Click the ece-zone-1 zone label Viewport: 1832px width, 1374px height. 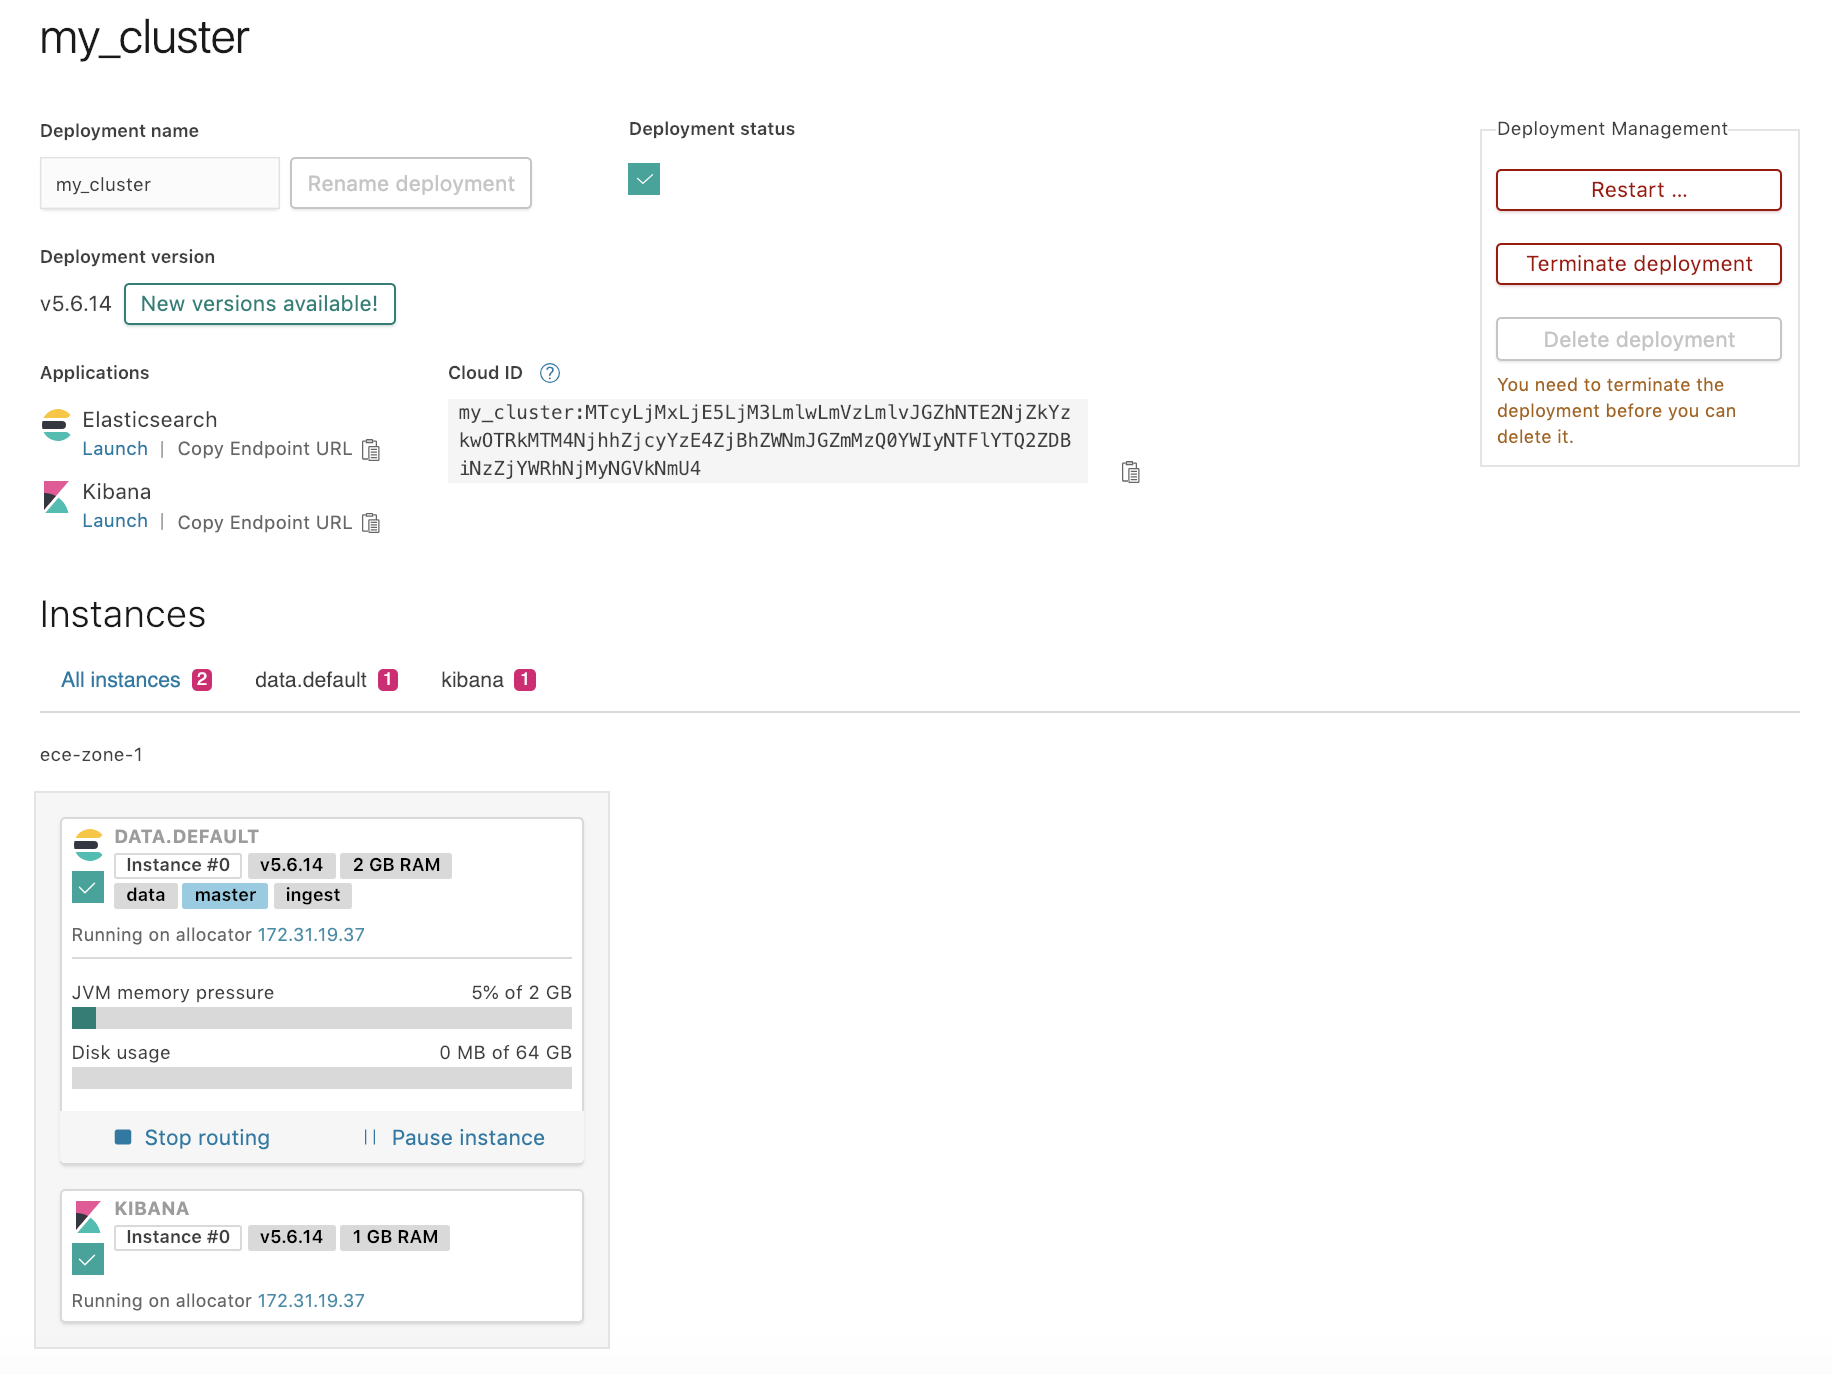[91, 755]
